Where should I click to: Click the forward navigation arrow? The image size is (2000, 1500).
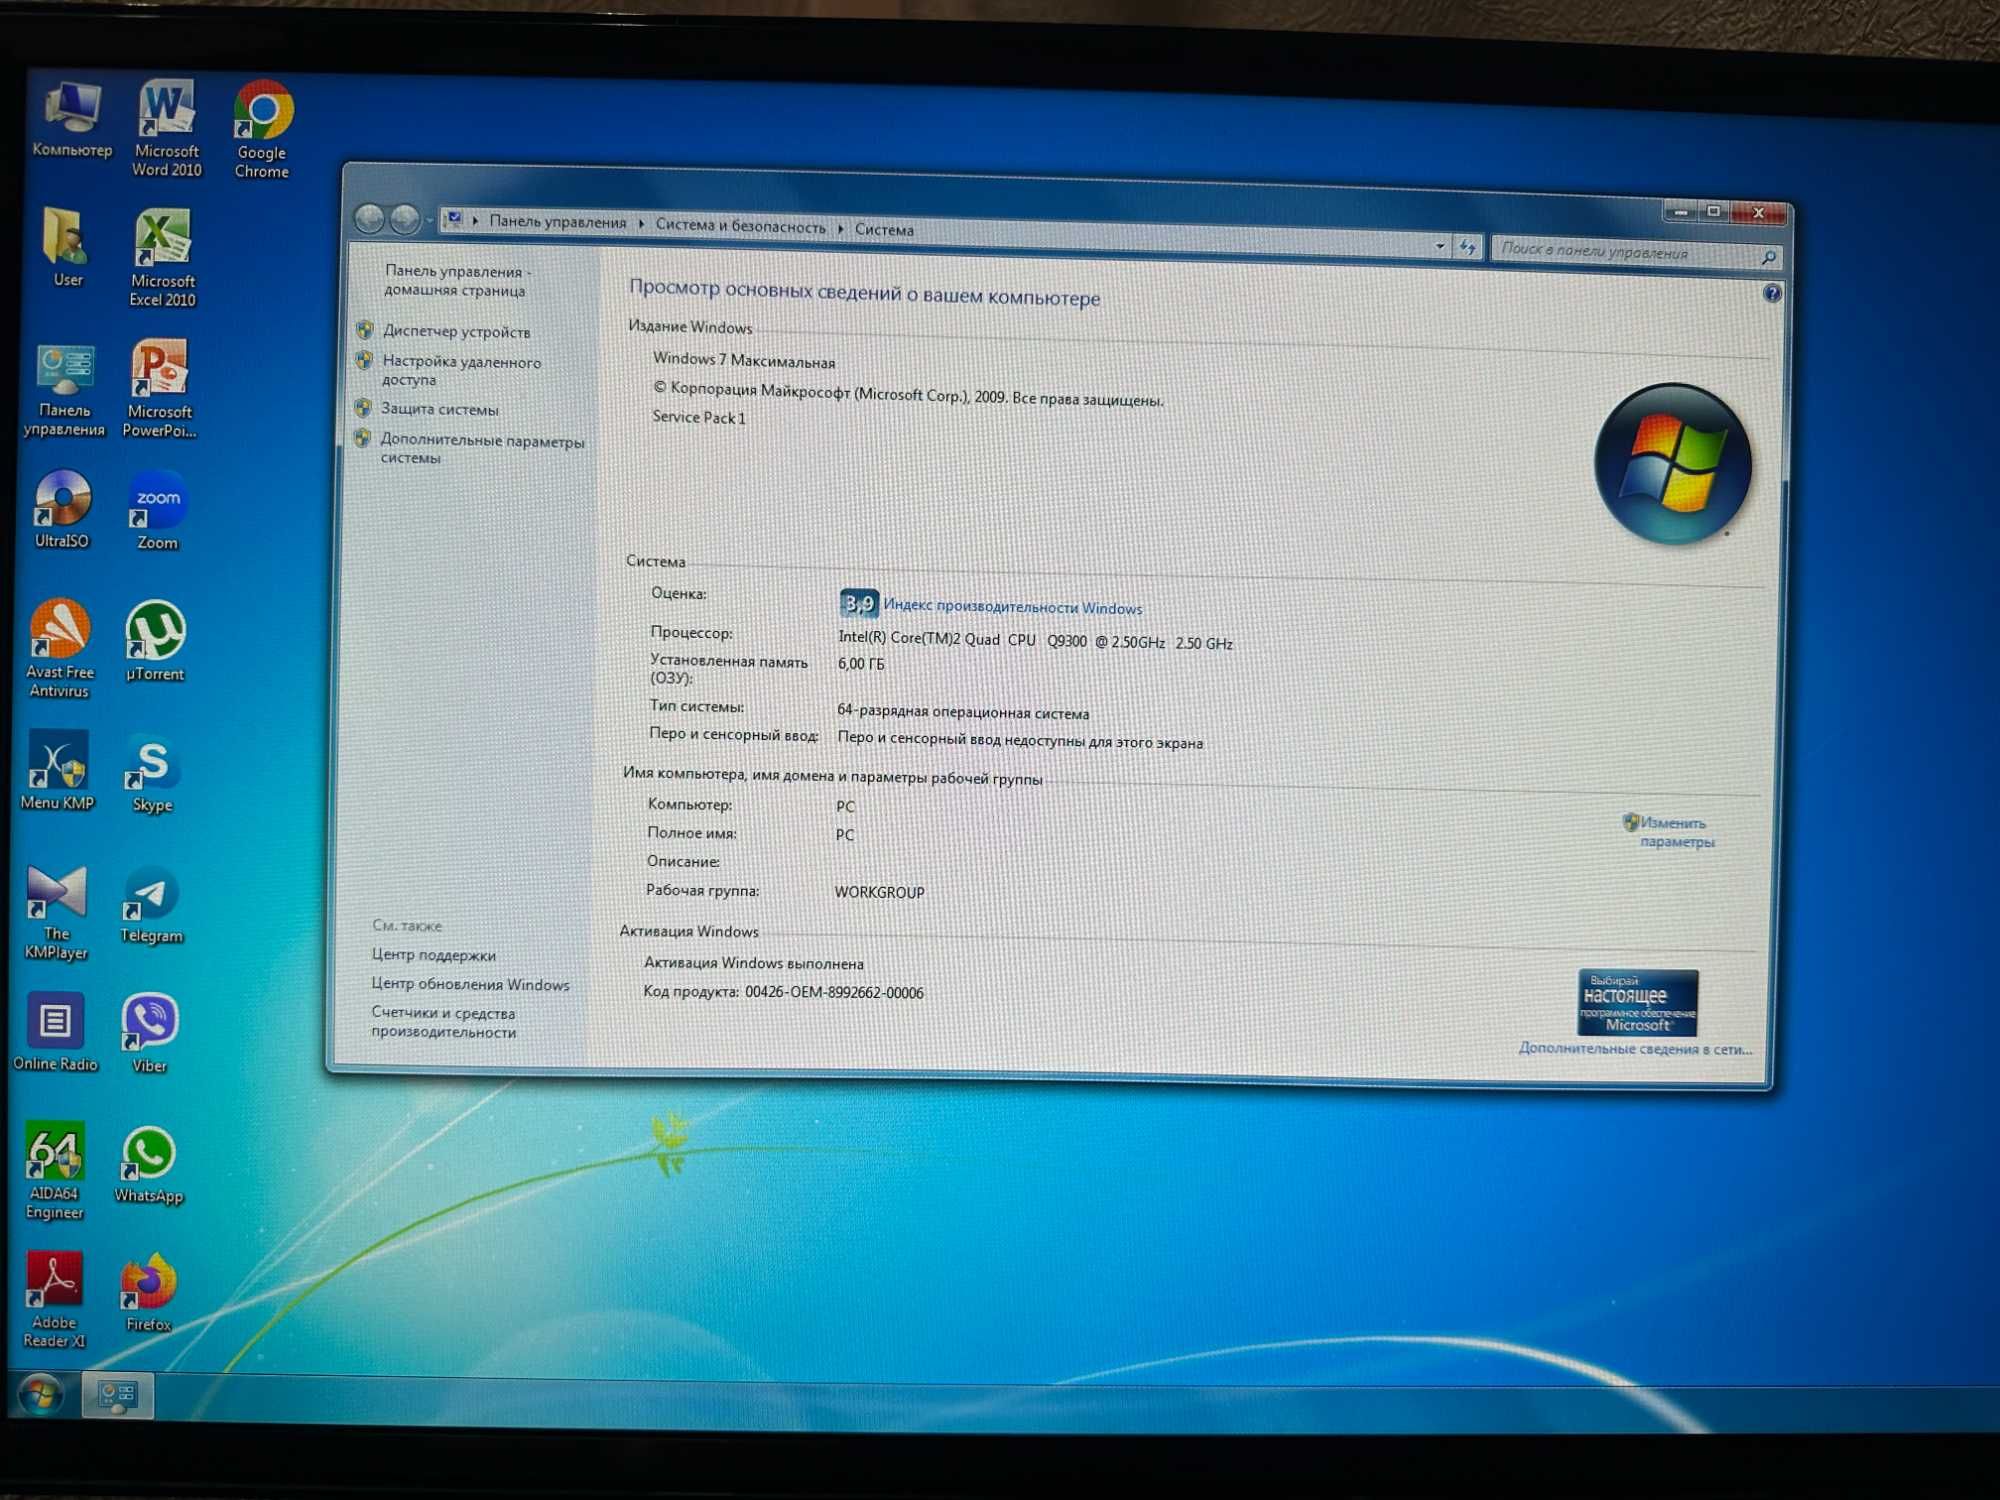404,219
